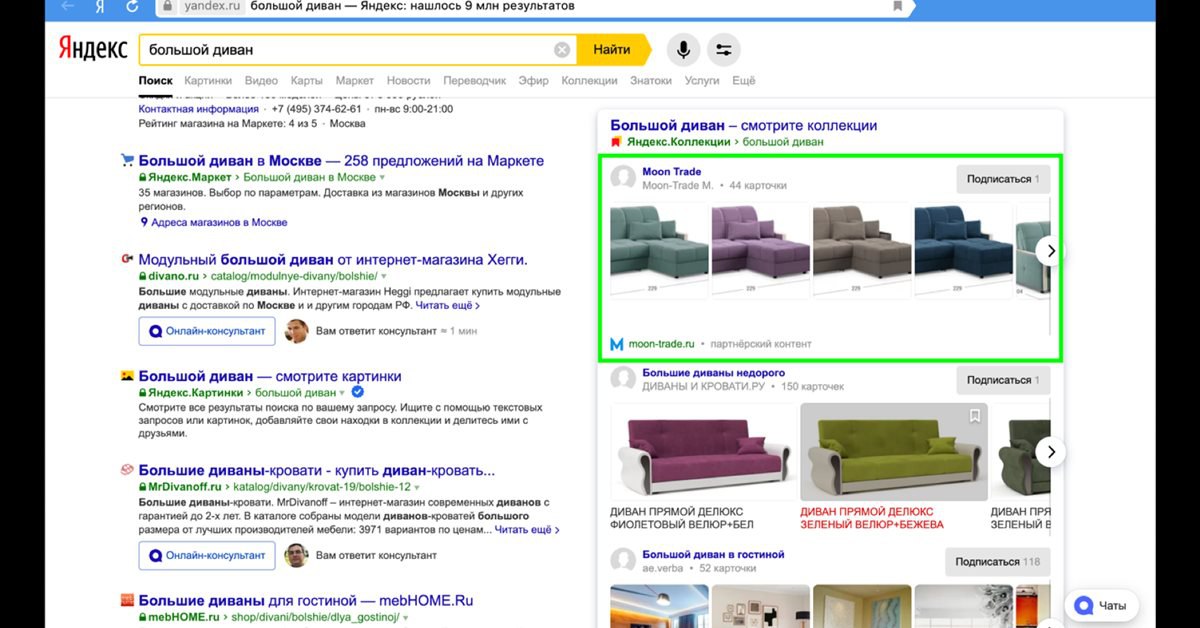Subscribe to Большие диваны недорого collection
The image size is (1200, 628).
tap(1003, 380)
